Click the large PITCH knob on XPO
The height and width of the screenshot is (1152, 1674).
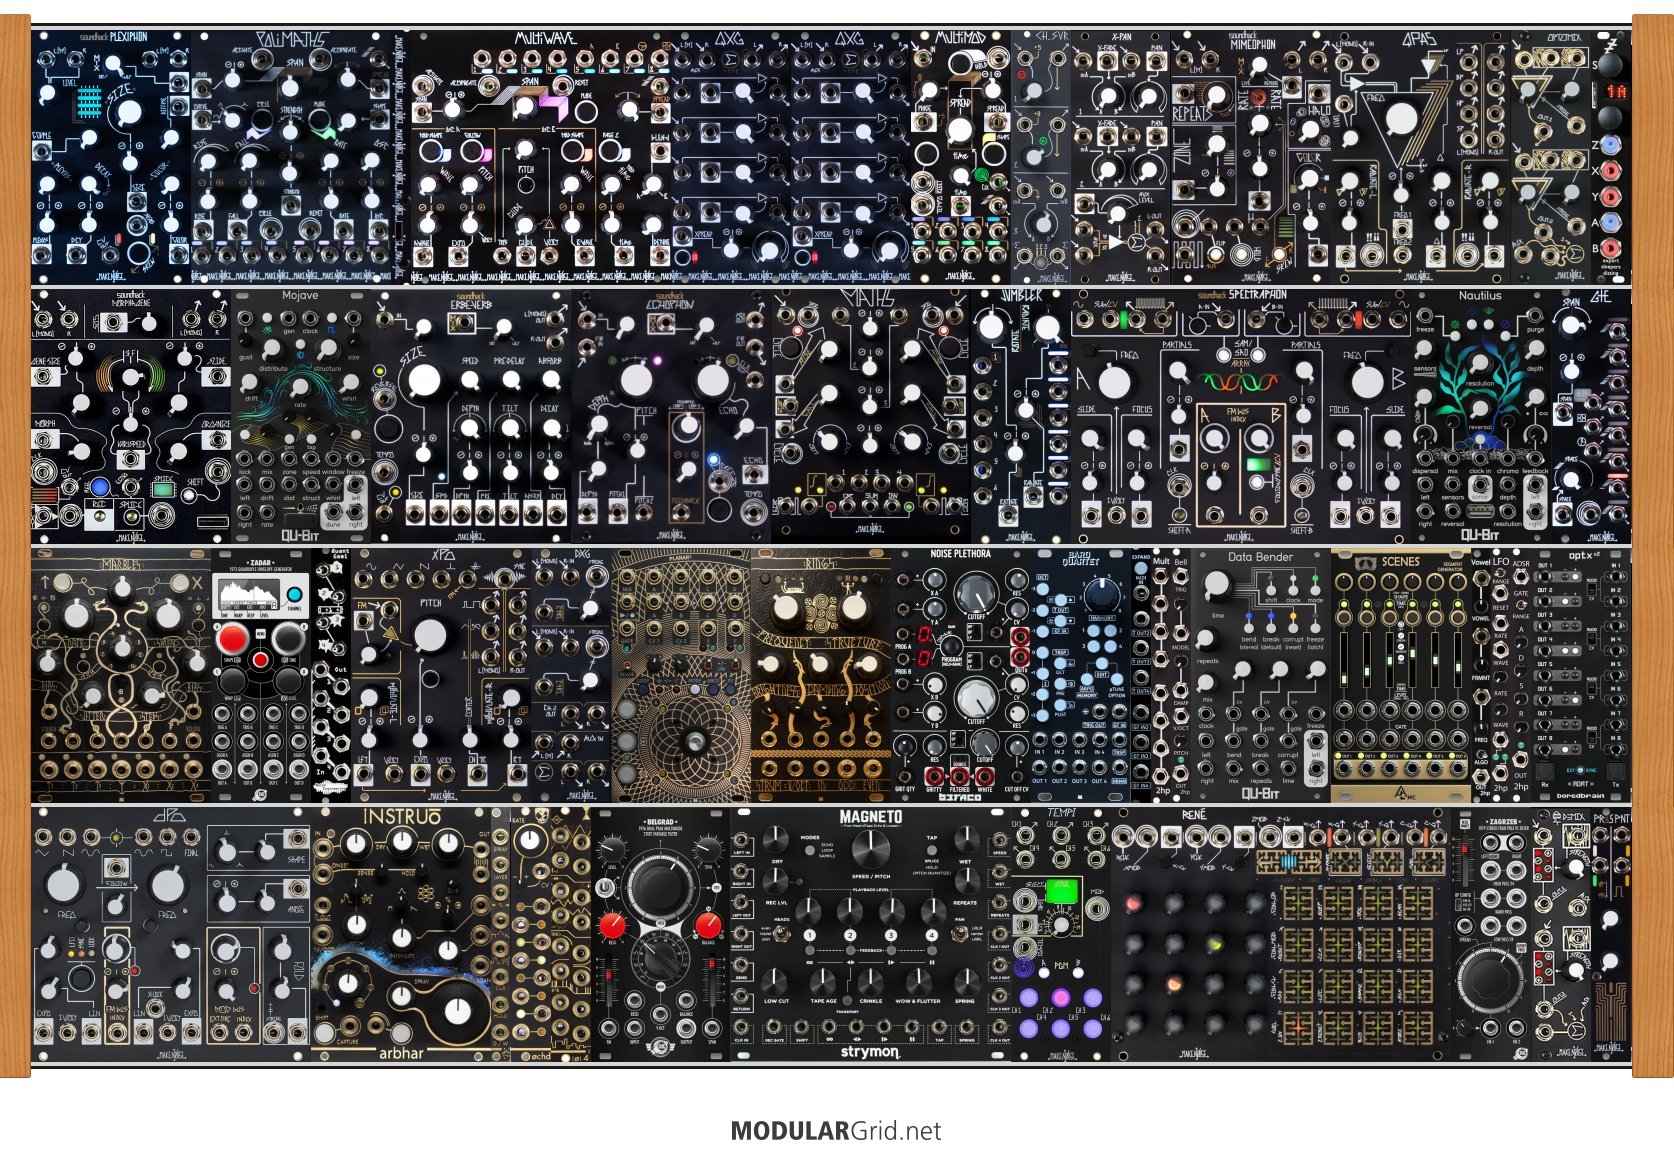pos(430,634)
